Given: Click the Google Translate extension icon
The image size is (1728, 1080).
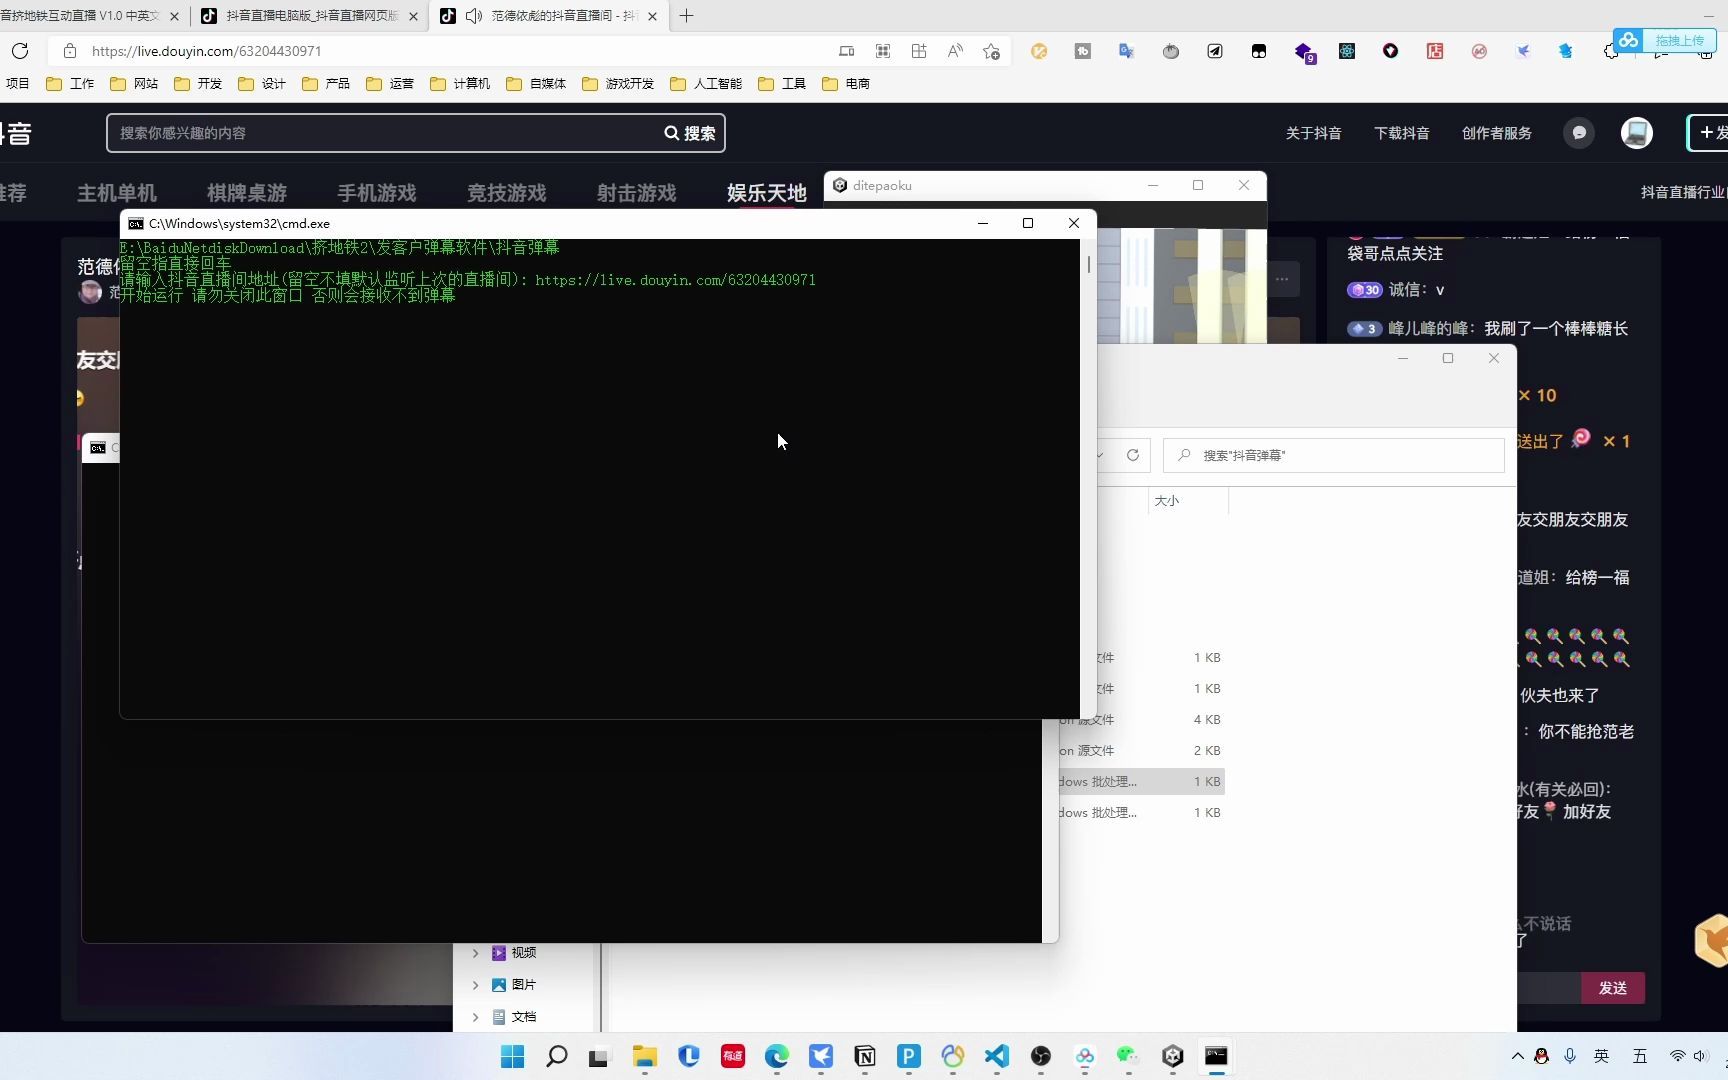Looking at the screenshot, I should (x=1127, y=51).
